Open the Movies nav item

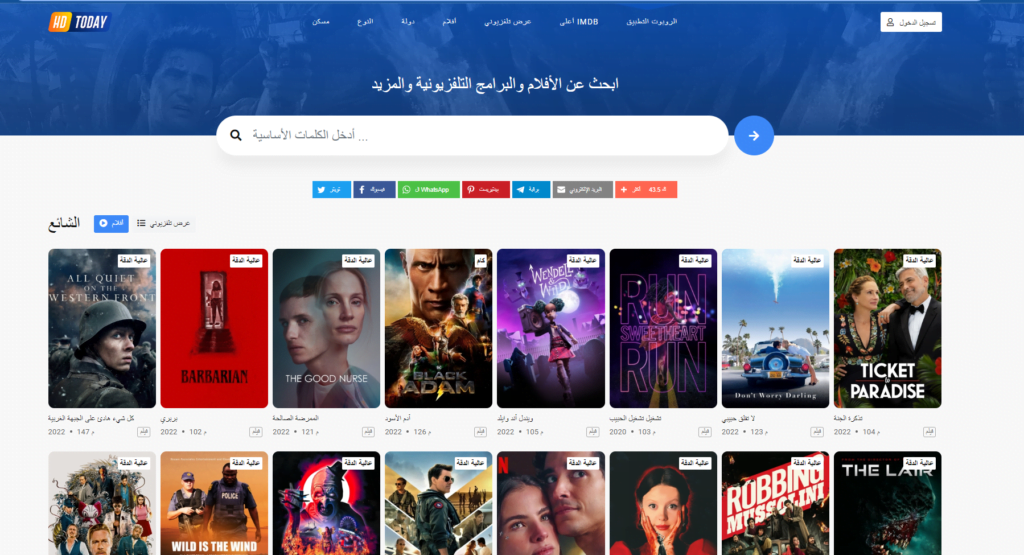tap(449, 22)
